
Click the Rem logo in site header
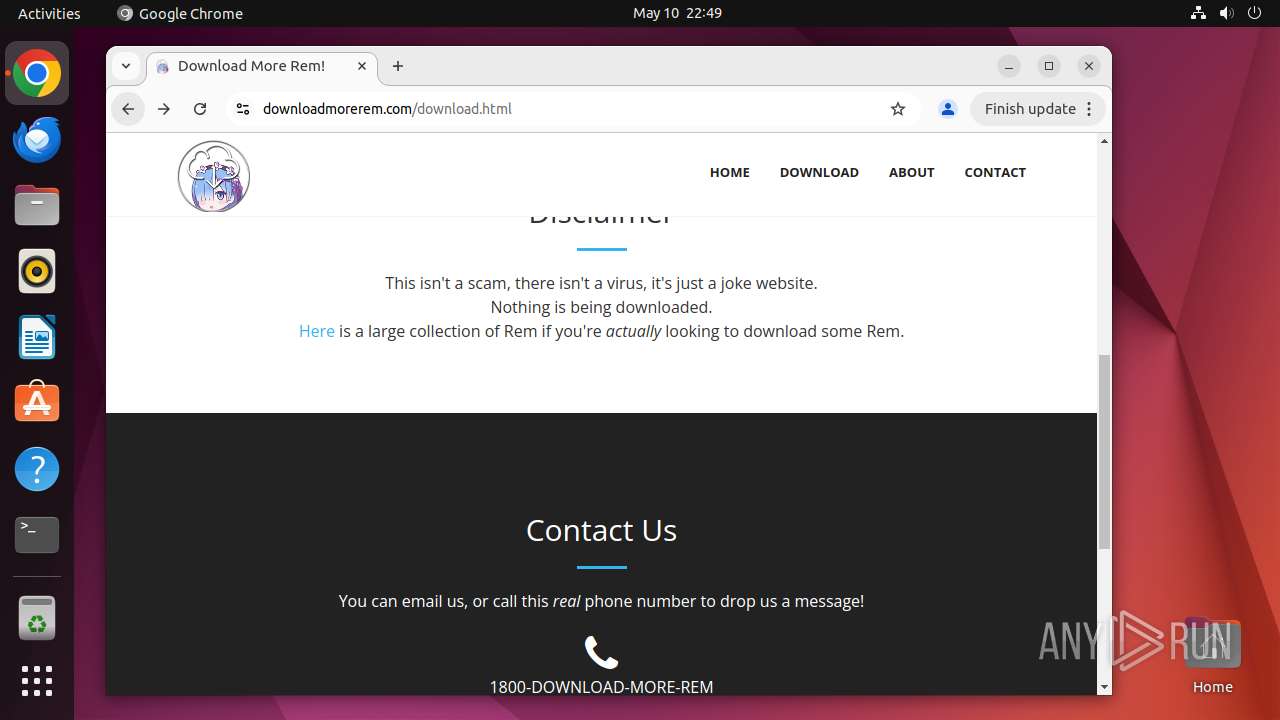pyautogui.click(x=214, y=176)
